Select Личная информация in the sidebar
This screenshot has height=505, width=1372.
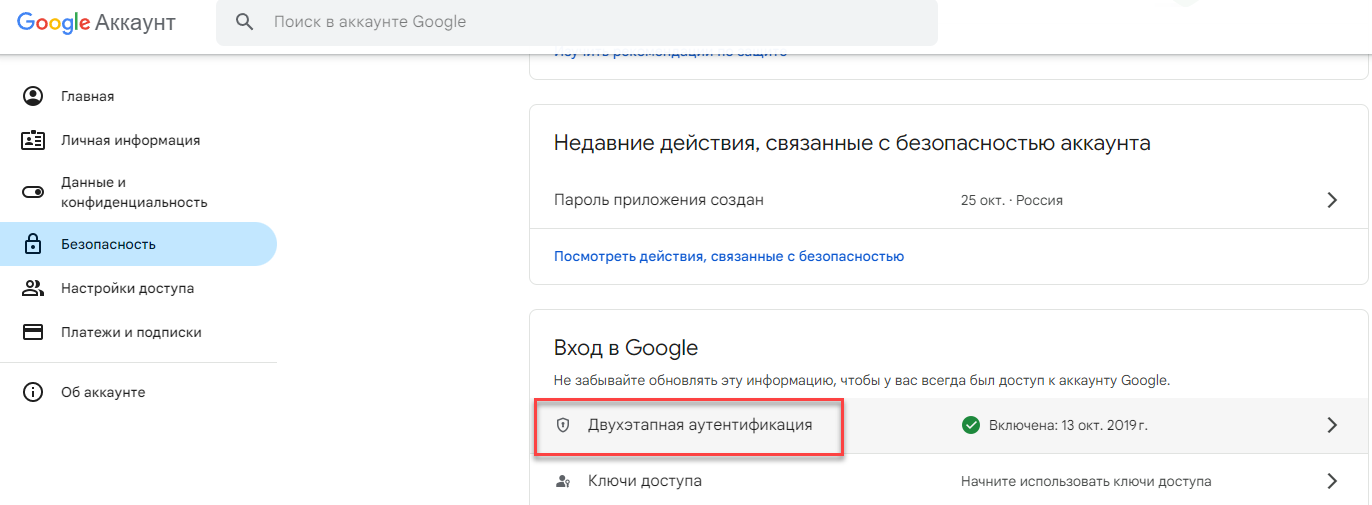point(130,140)
